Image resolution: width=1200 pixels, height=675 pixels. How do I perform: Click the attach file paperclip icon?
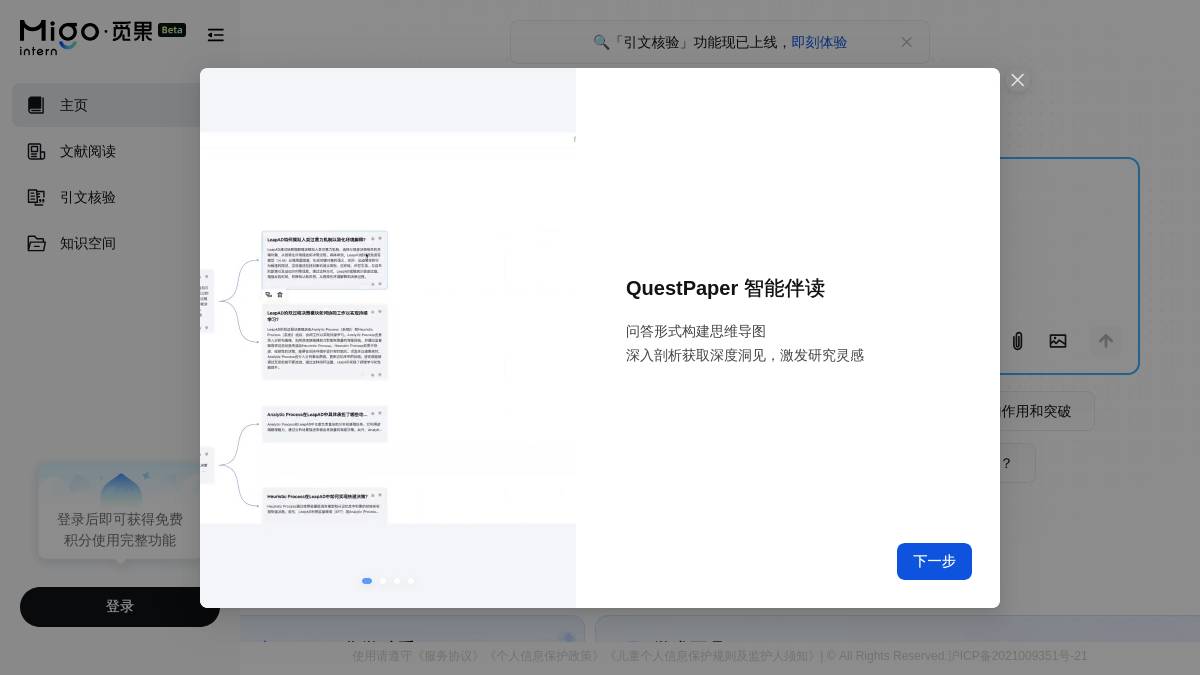click(1017, 341)
